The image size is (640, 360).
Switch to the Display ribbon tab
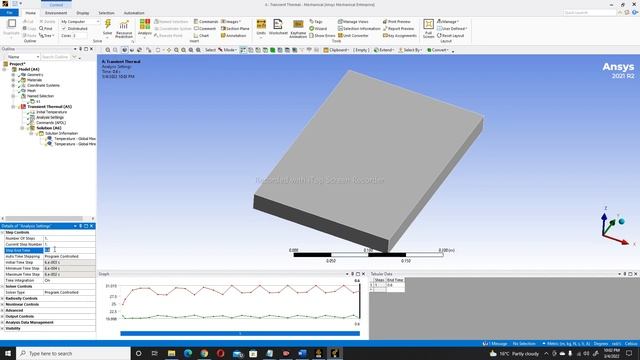click(x=82, y=13)
